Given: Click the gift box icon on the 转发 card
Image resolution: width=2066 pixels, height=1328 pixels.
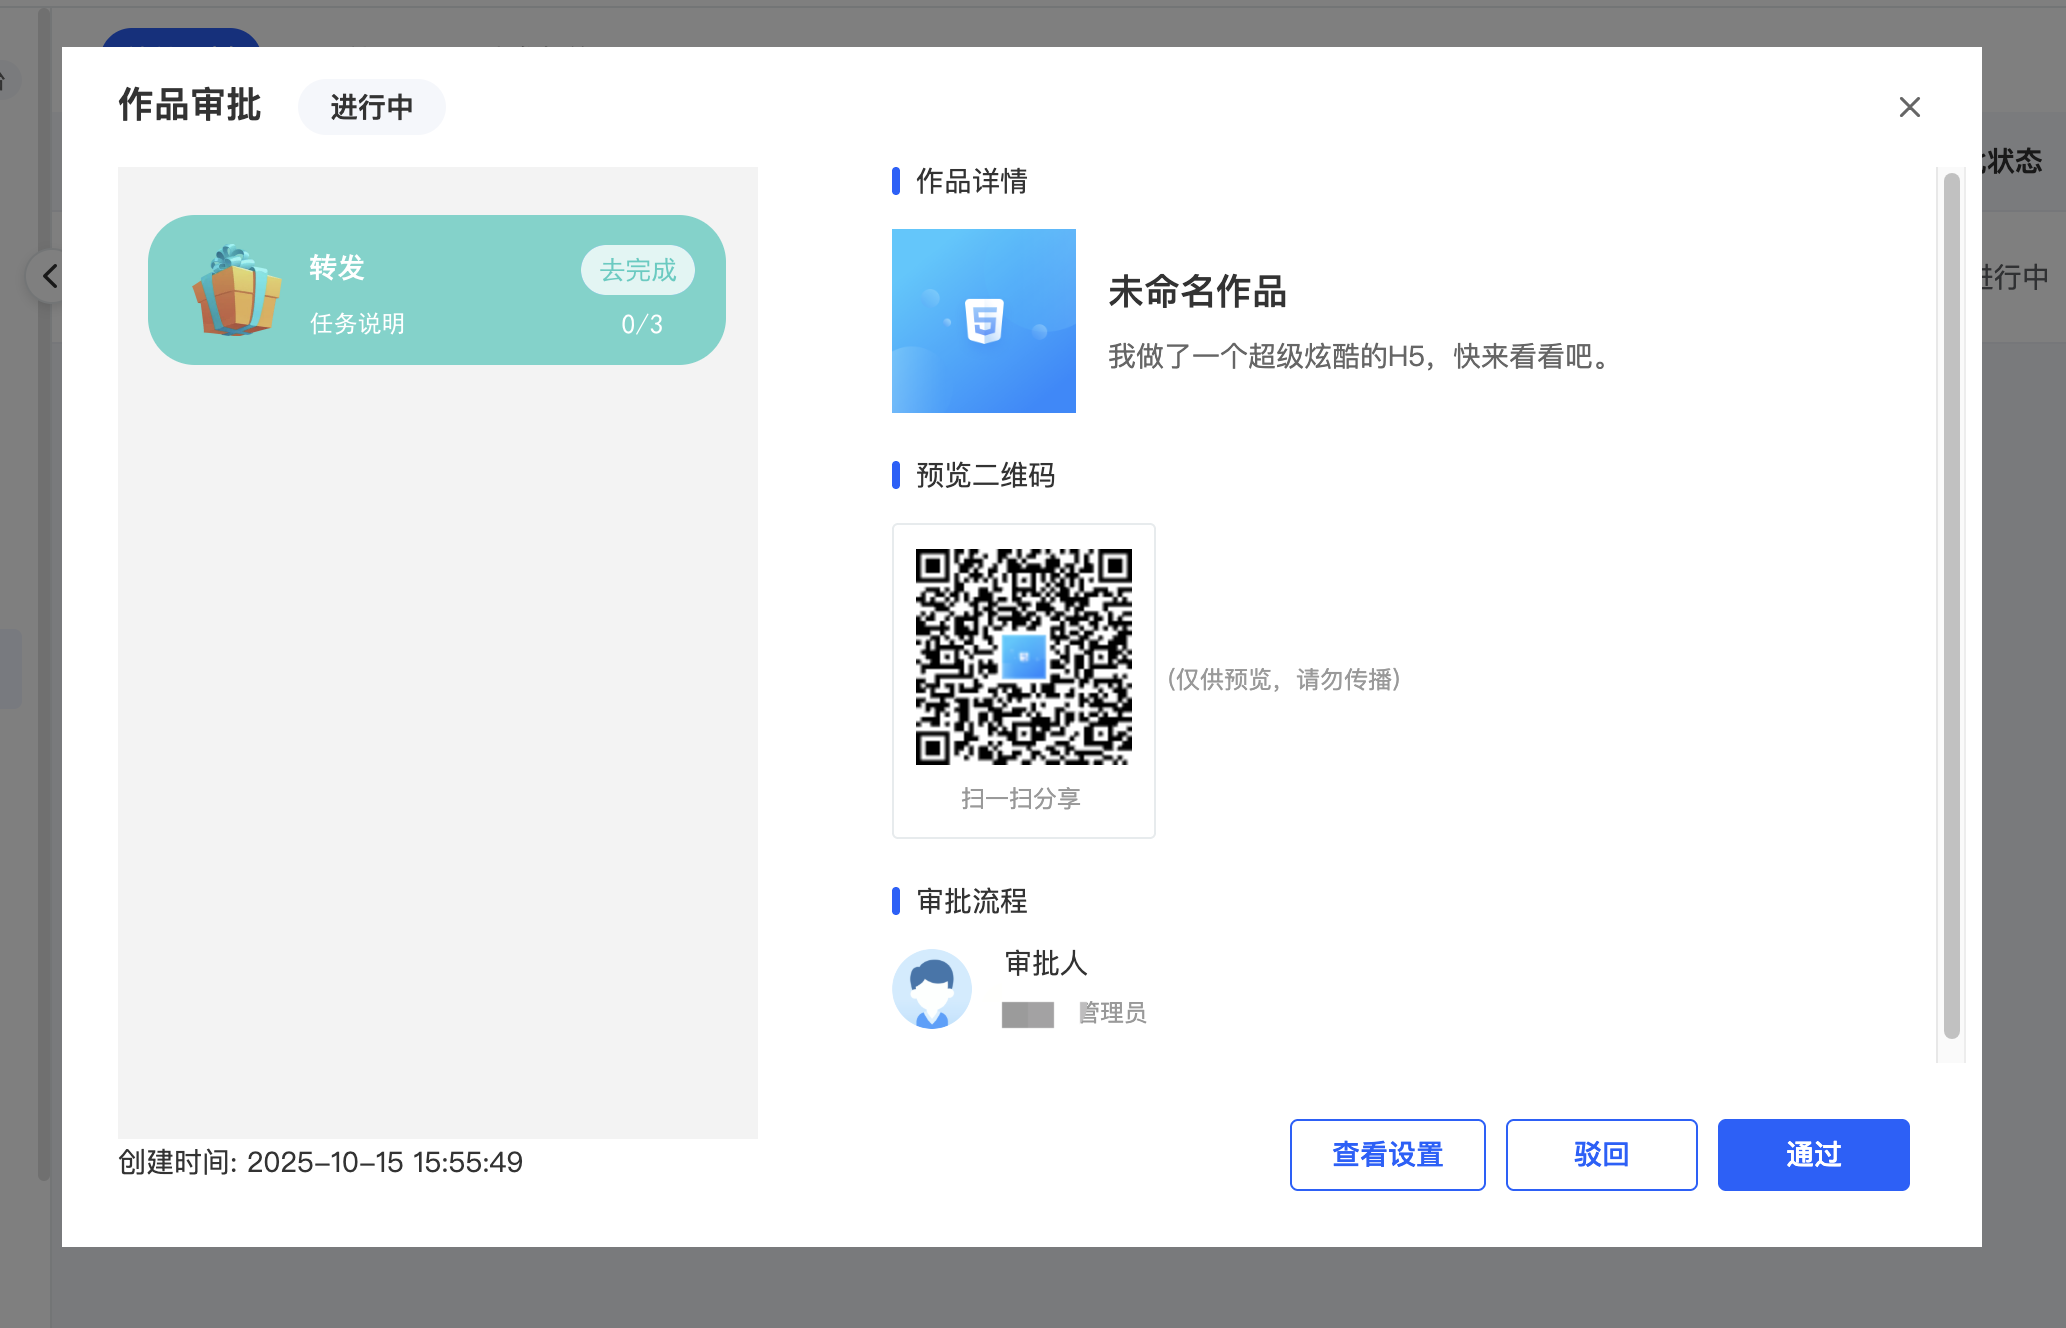Looking at the screenshot, I should (x=236, y=290).
